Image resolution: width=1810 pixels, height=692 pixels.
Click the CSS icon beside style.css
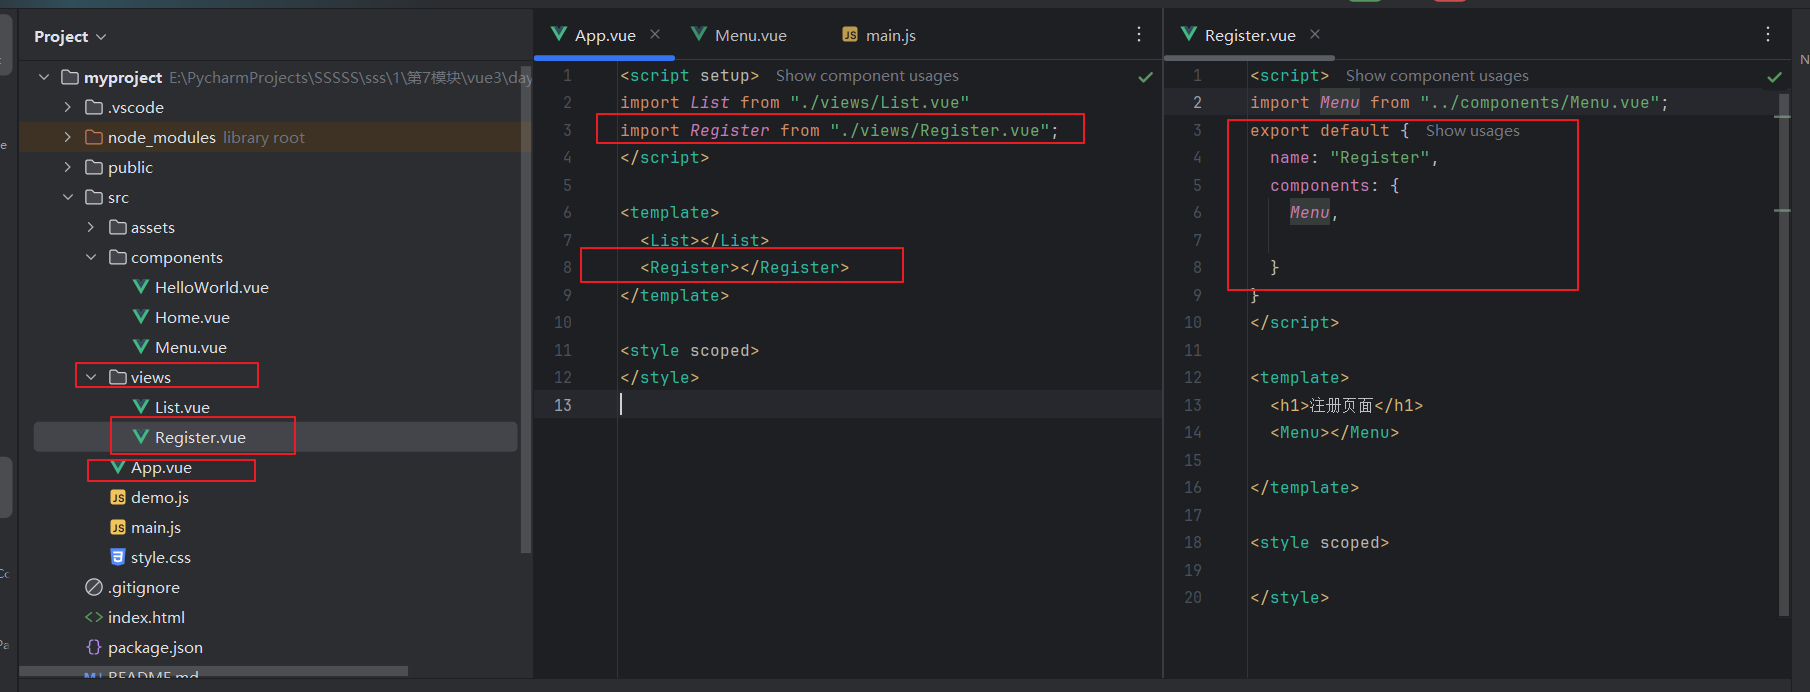[x=118, y=557]
